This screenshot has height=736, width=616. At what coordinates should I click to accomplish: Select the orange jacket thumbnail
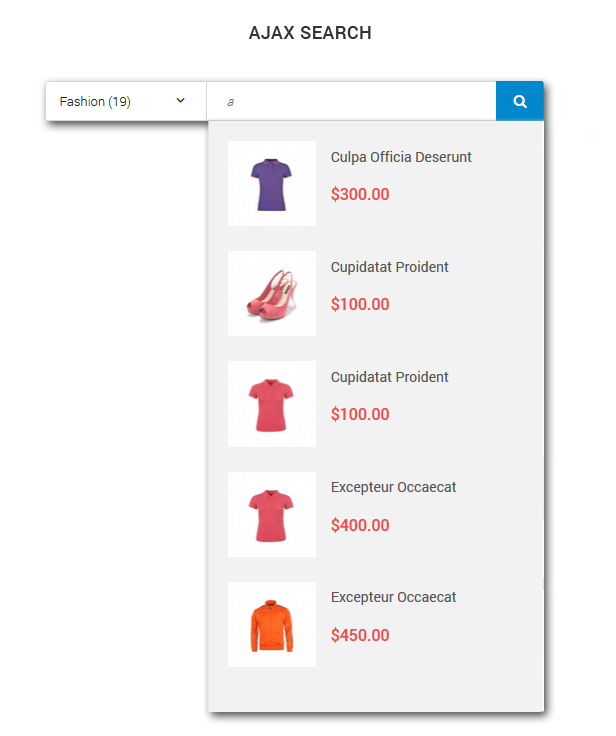(272, 624)
